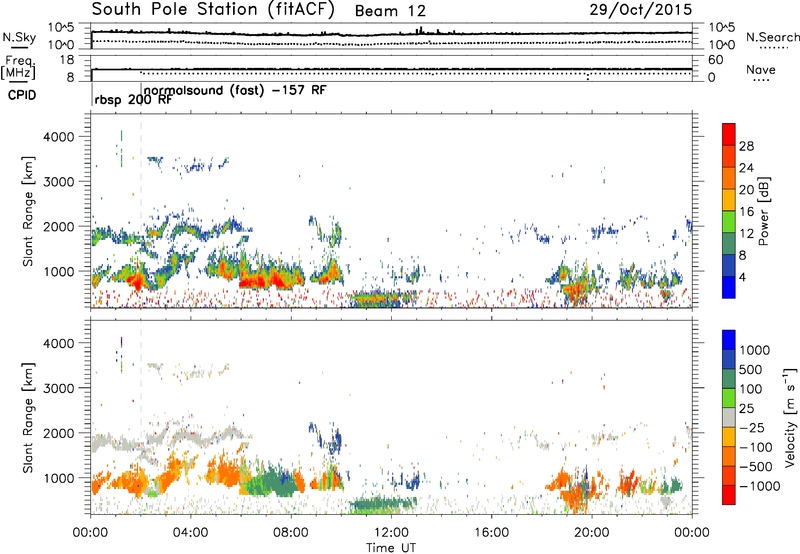
Task: Select the 'Freq. [MHz]' axis label
Action: click(18, 68)
